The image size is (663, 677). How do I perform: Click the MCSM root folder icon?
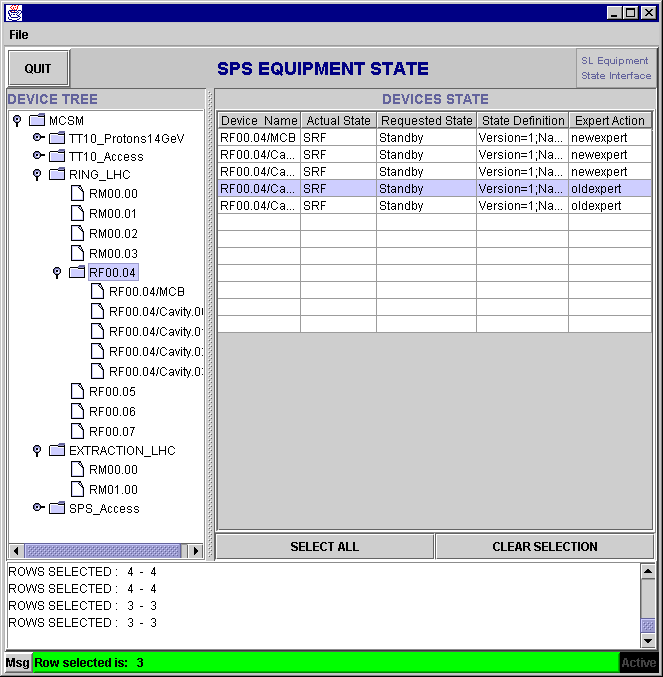coord(37,120)
